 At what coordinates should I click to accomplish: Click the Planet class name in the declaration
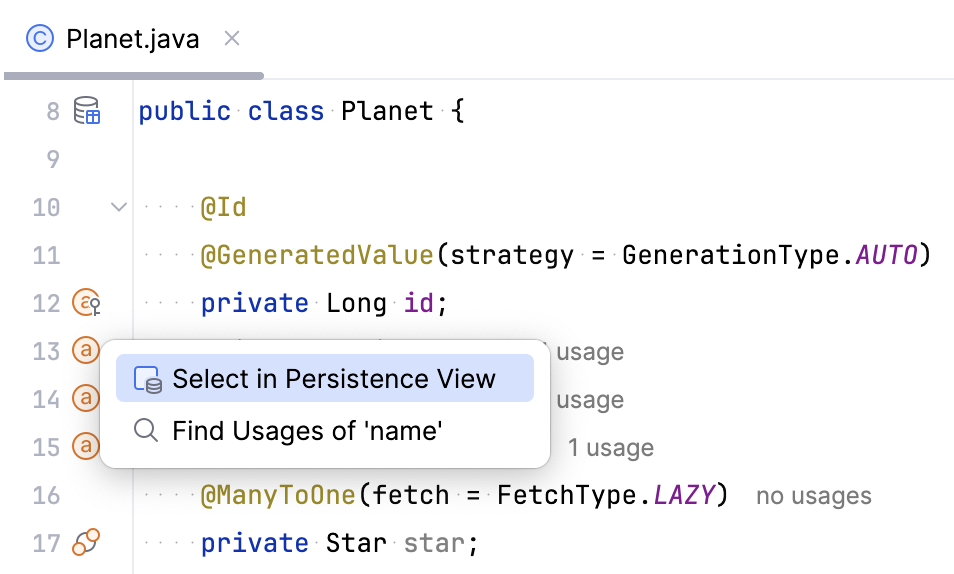coord(387,110)
